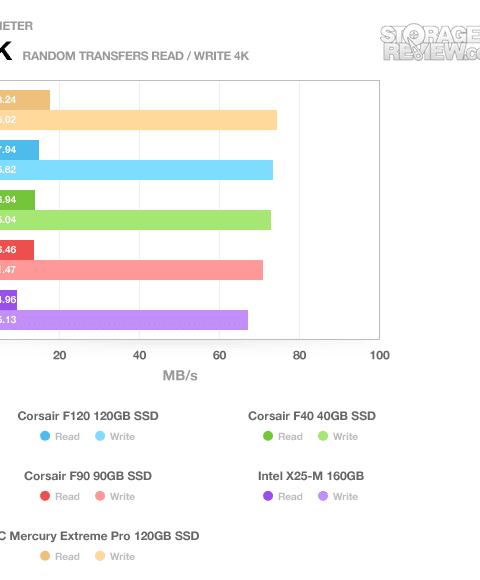
Task: Click the Mercury Extreme Pro Read tan swatch
Action: (45, 556)
